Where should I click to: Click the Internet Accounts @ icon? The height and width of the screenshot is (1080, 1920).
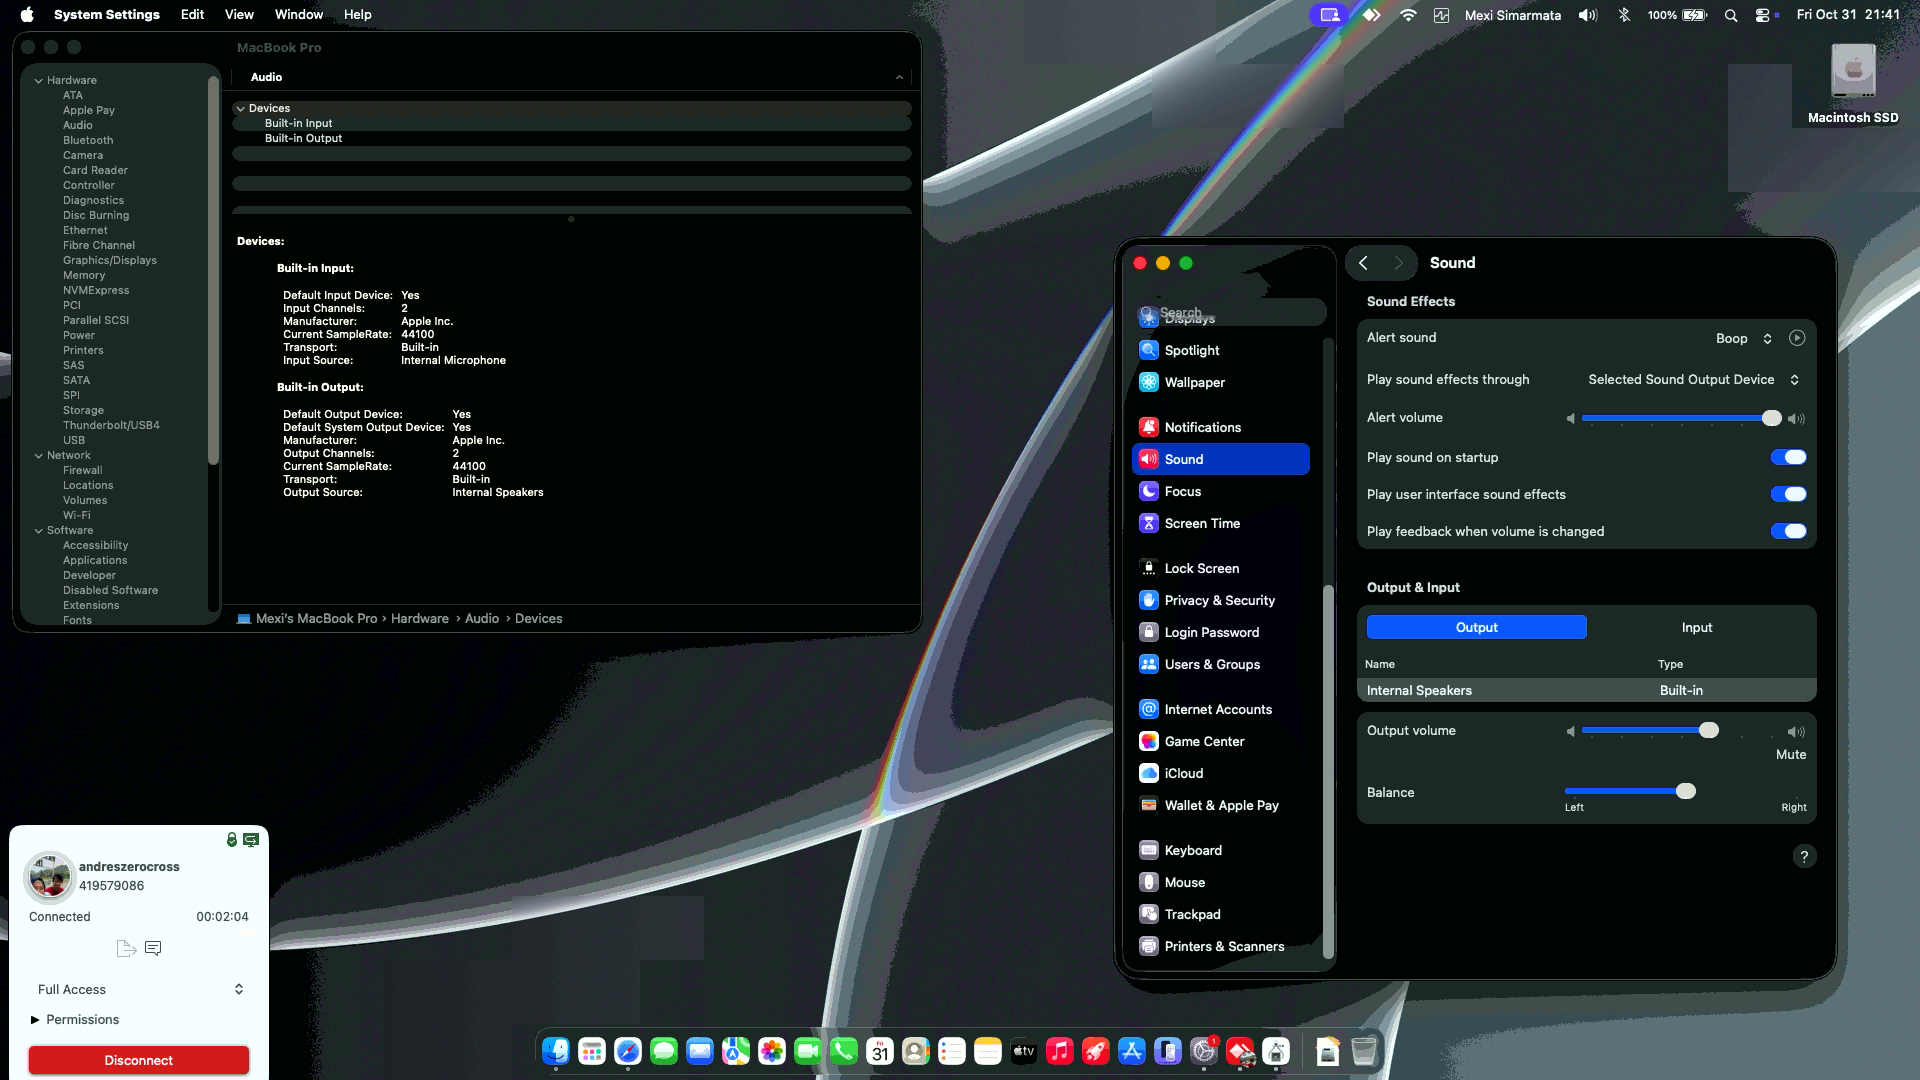[1148, 709]
